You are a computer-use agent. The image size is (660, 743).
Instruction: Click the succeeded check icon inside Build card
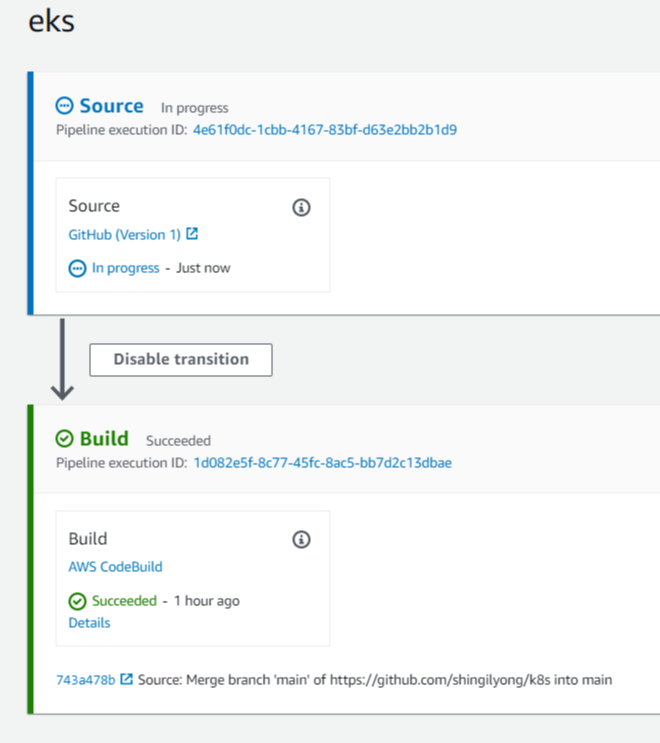tap(77, 601)
